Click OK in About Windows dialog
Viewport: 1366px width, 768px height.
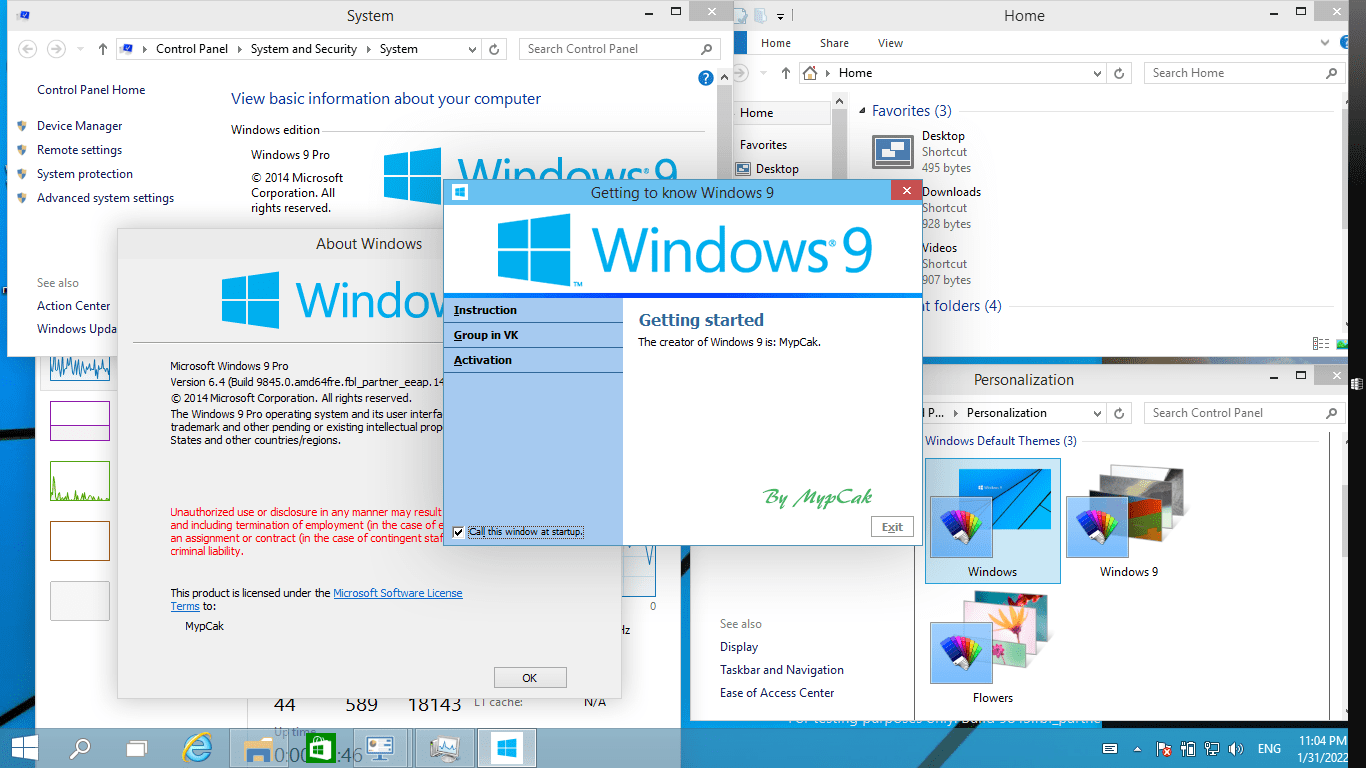[x=530, y=678]
